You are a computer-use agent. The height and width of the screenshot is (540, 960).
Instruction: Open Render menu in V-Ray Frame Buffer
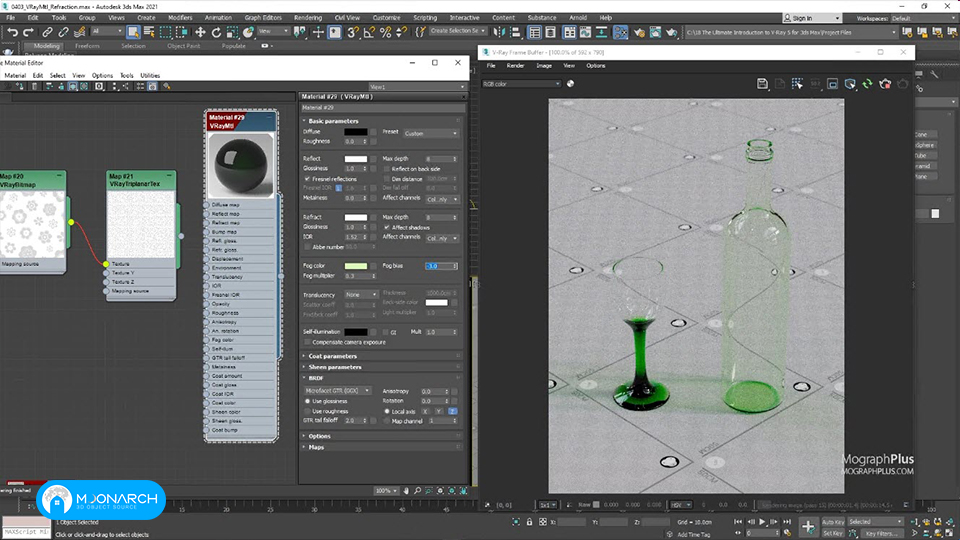516,66
